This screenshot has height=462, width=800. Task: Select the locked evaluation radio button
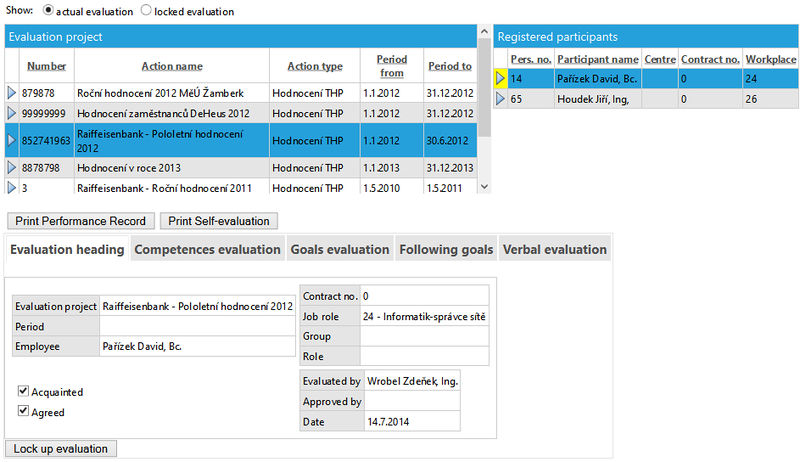146,10
